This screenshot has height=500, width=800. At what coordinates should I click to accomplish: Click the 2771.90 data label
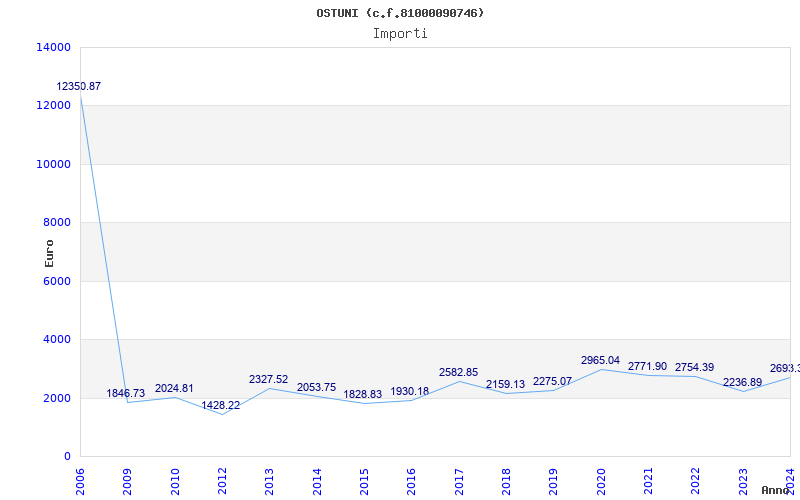pyautogui.click(x=647, y=366)
